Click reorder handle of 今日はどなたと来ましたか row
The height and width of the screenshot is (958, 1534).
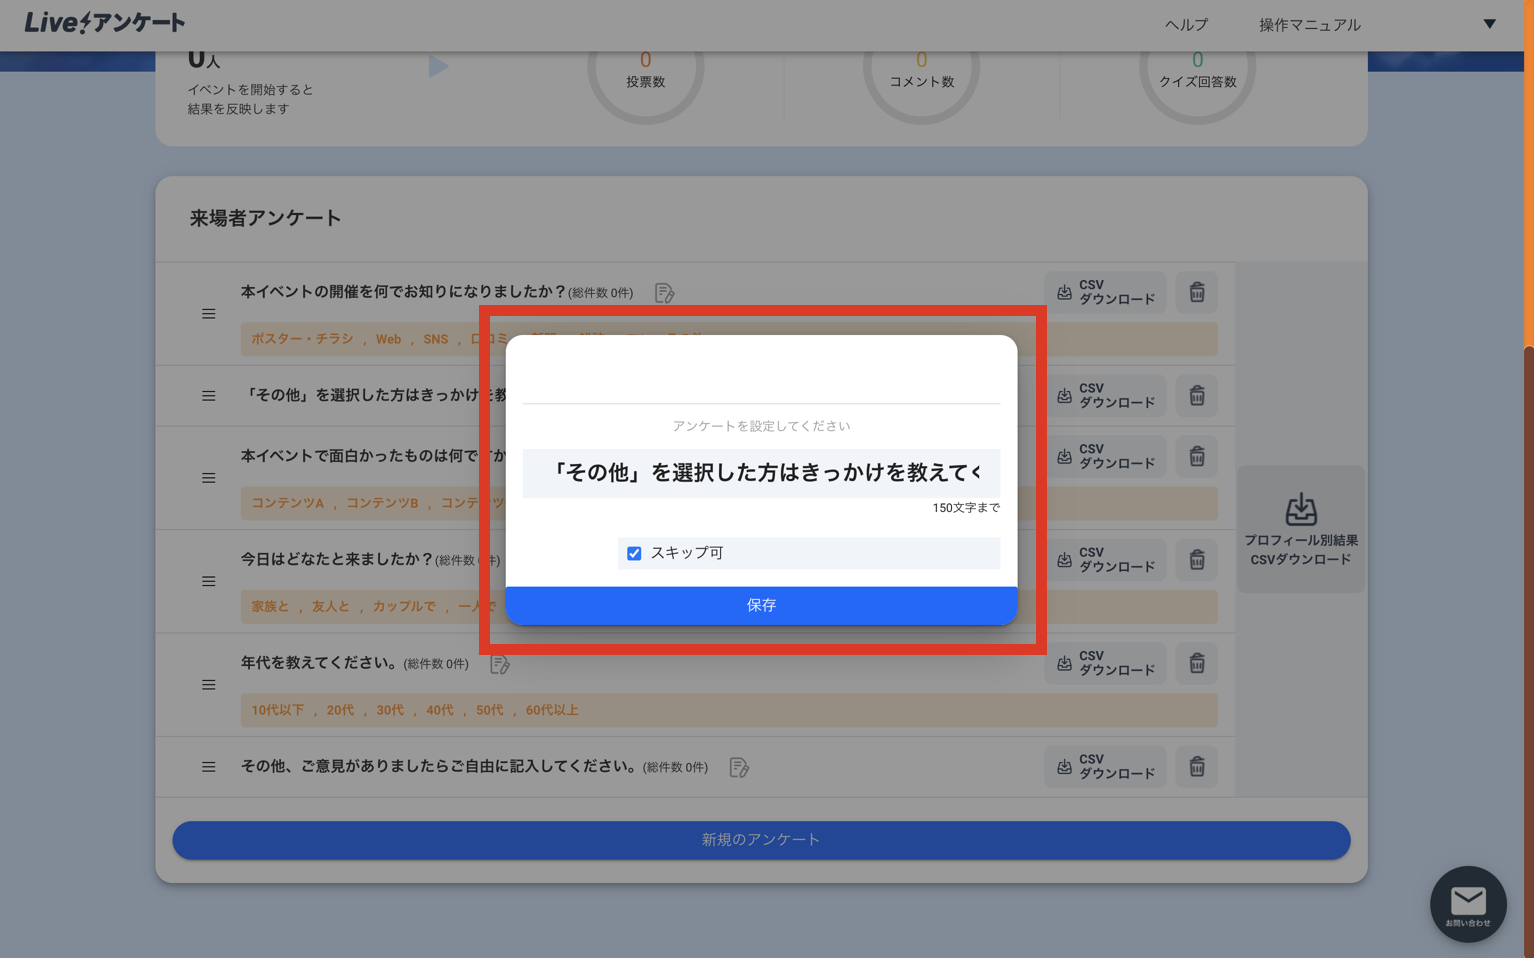tap(208, 581)
